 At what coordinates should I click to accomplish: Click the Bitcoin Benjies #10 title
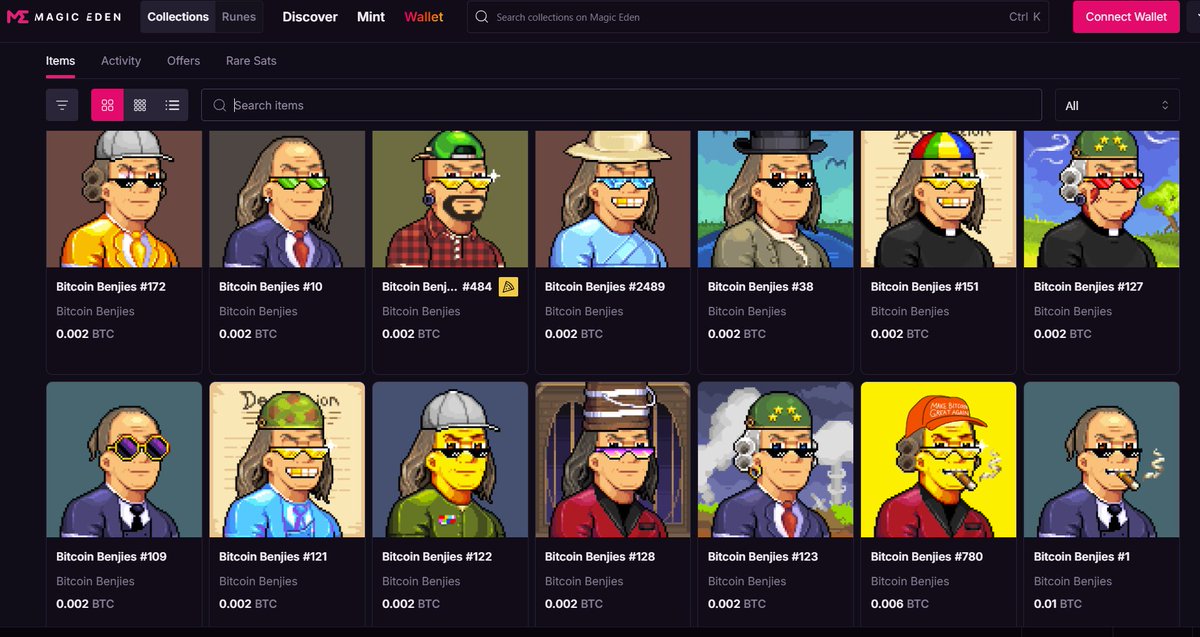pos(271,287)
